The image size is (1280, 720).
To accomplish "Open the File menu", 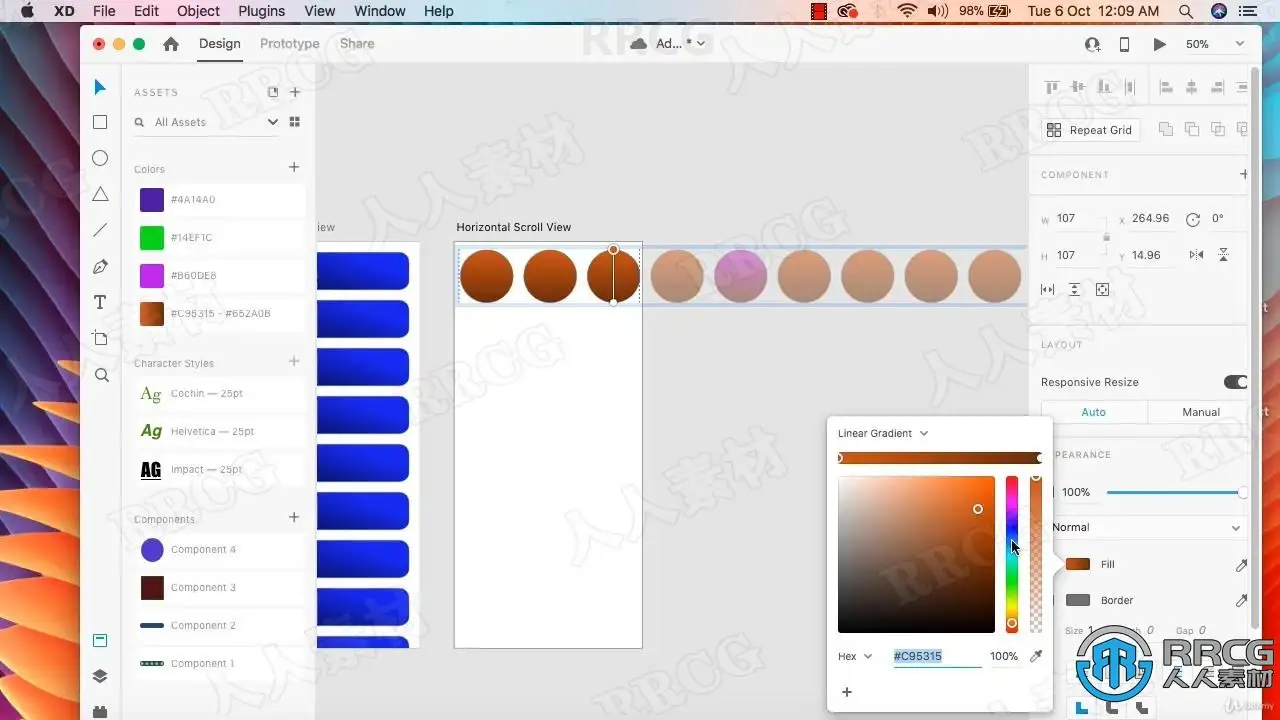I will [x=104, y=11].
